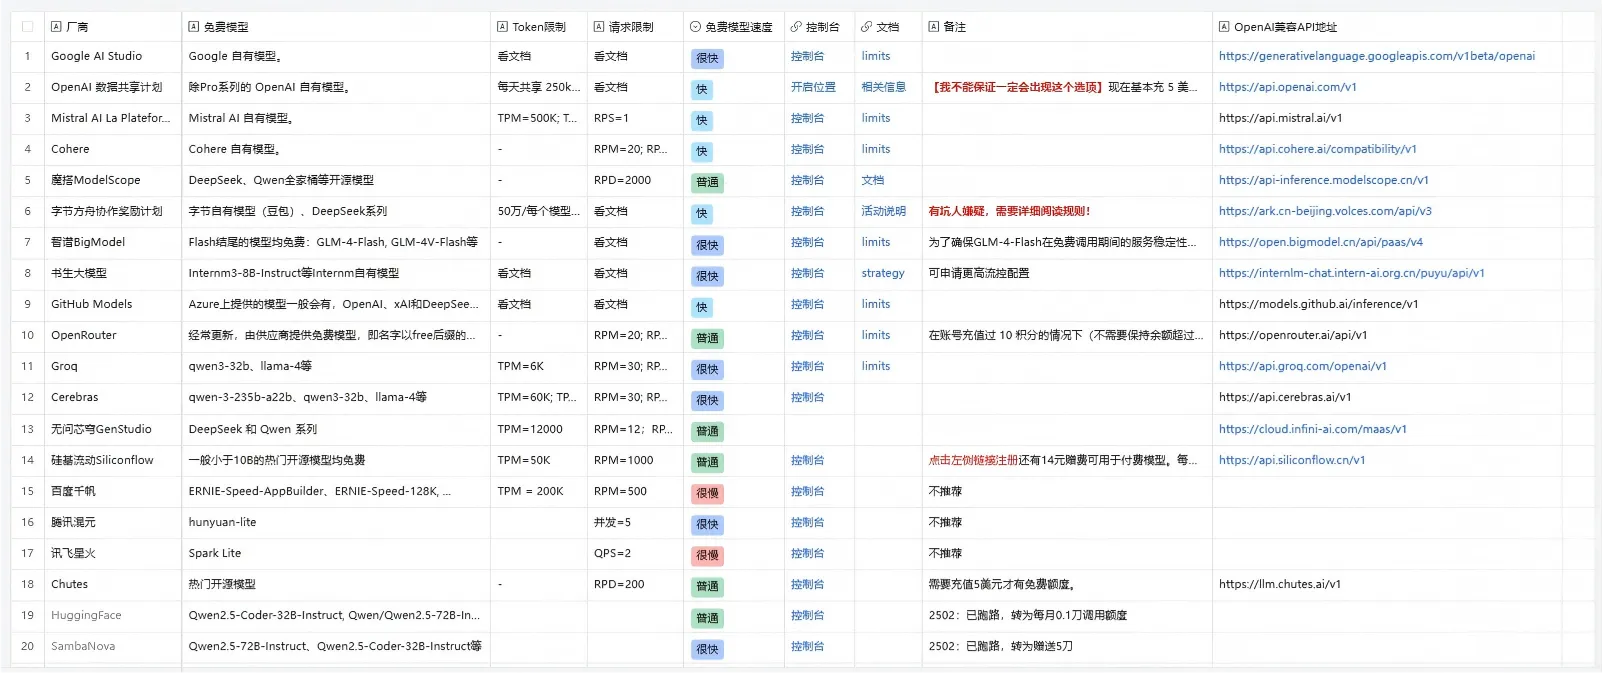
Task: Open the api-inference.modelscope.cn URL
Action: (1323, 181)
